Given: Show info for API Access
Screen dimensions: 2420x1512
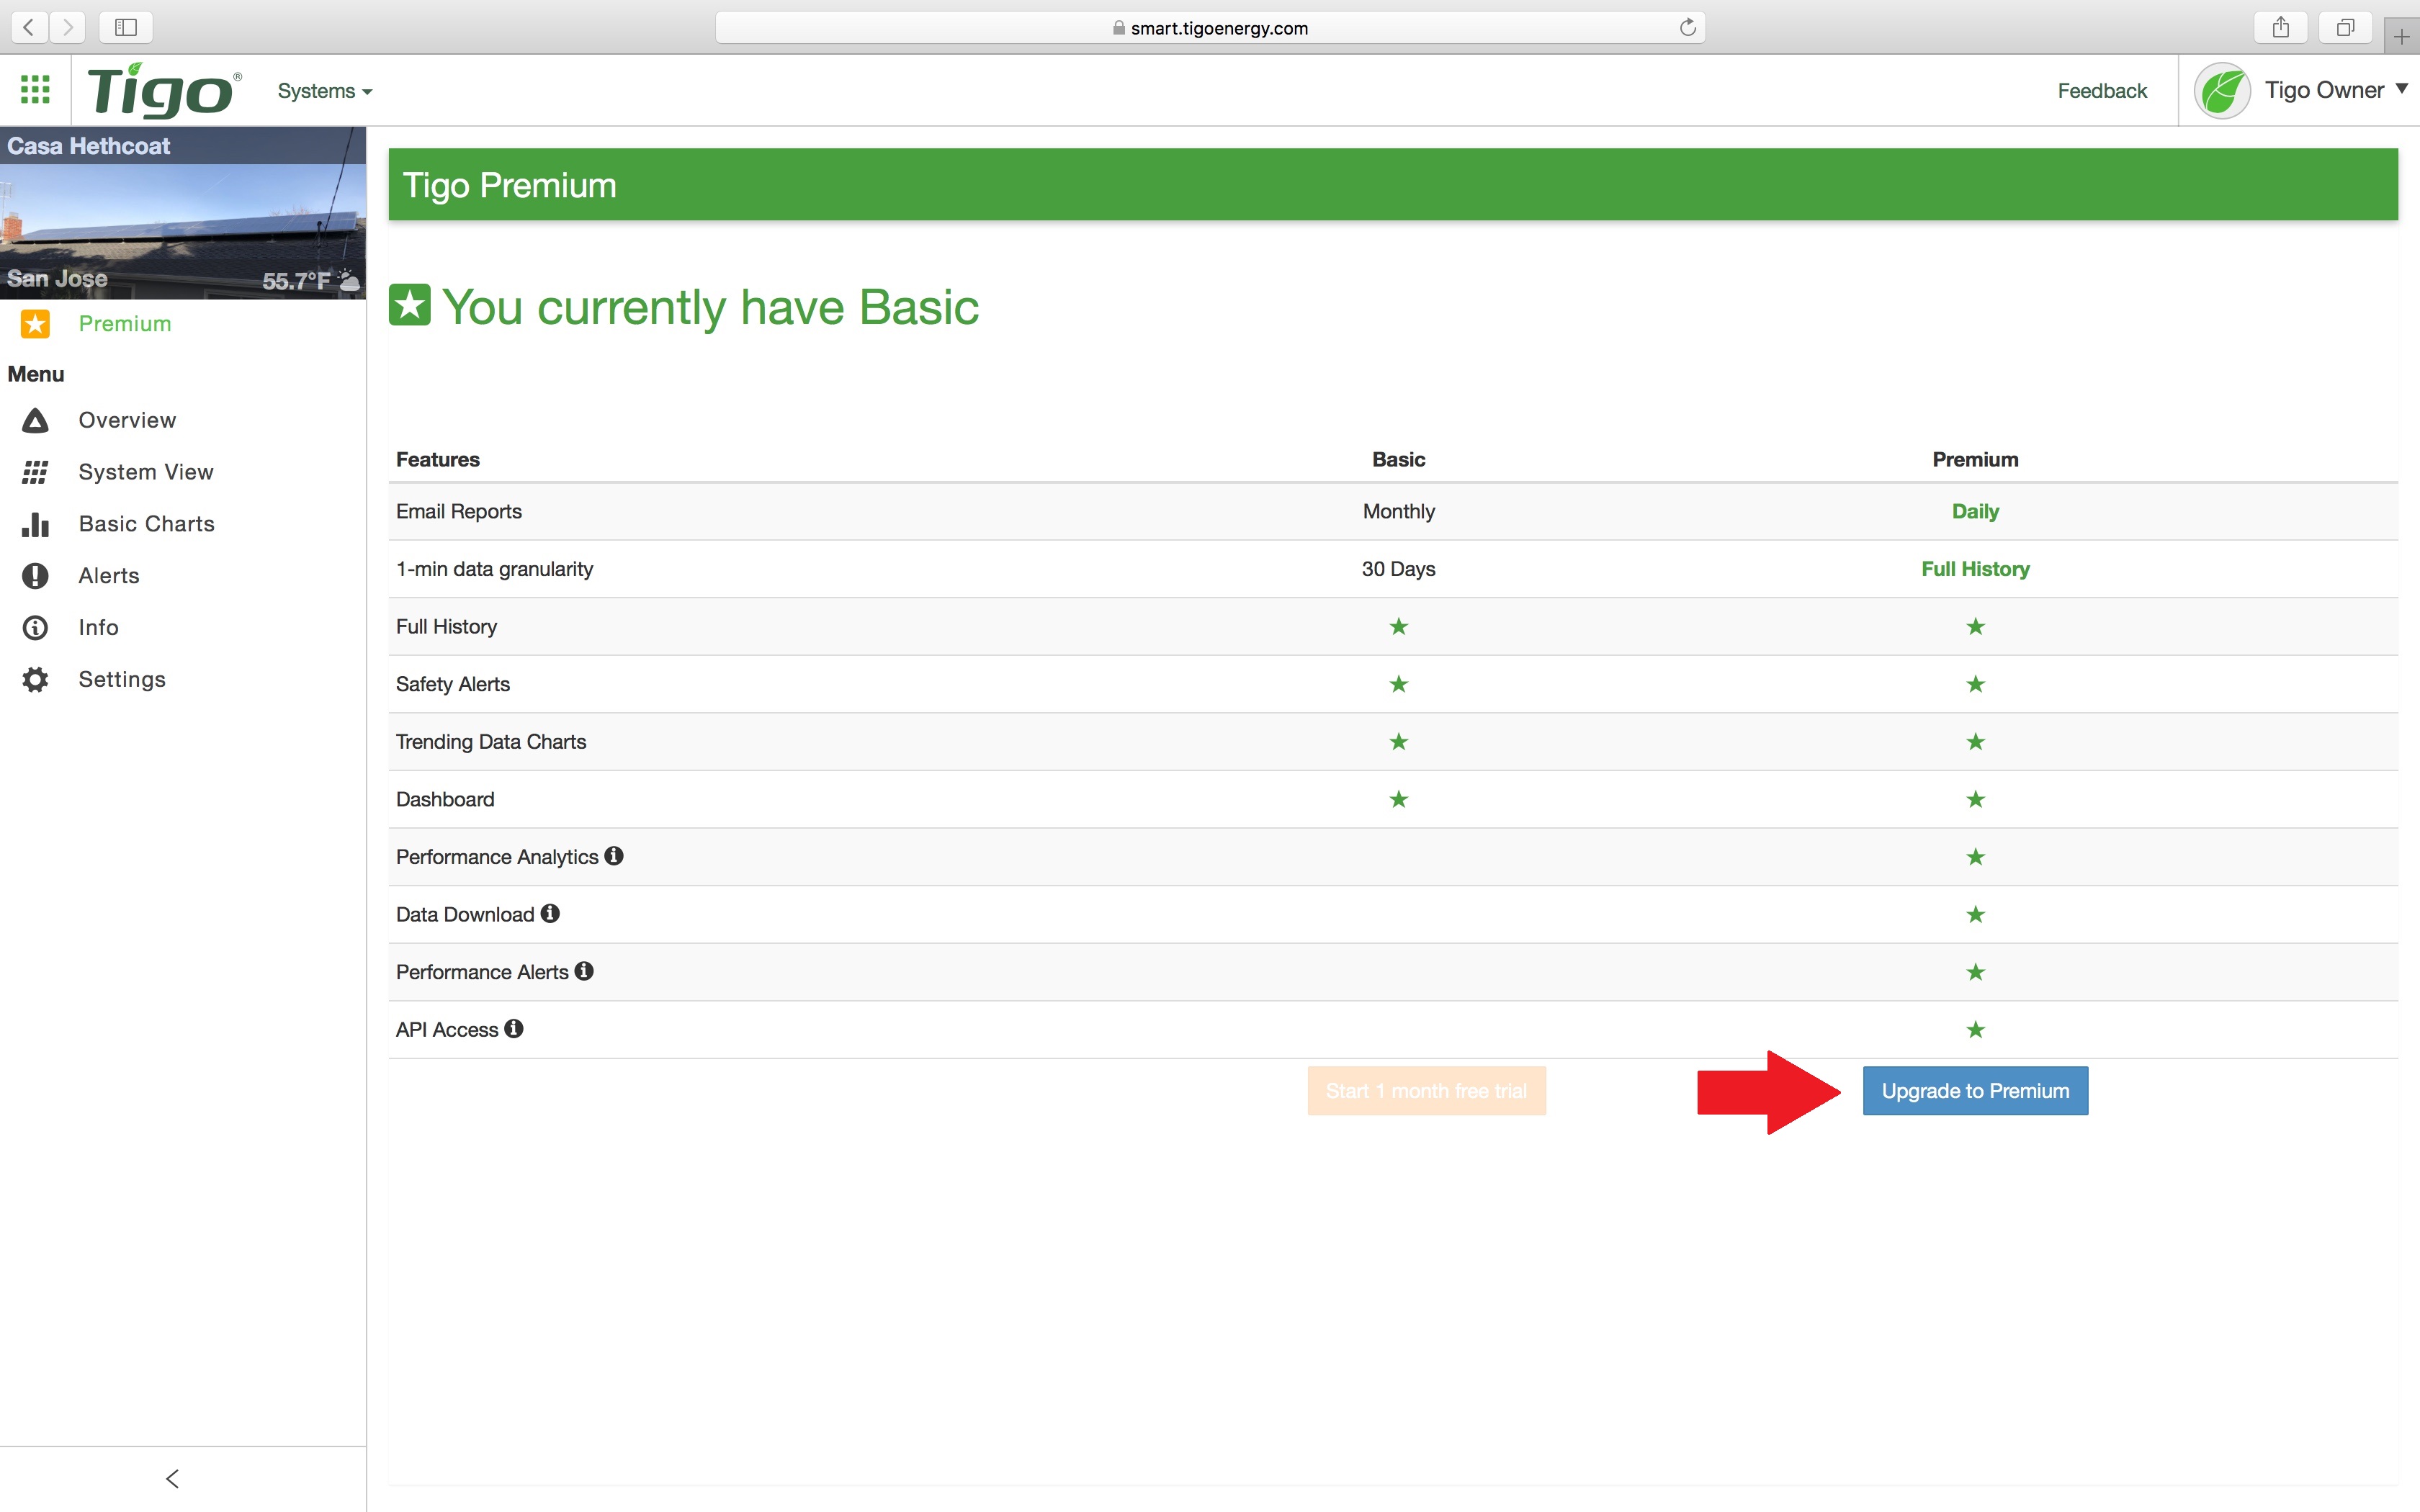Looking at the screenshot, I should tap(514, 1028).
